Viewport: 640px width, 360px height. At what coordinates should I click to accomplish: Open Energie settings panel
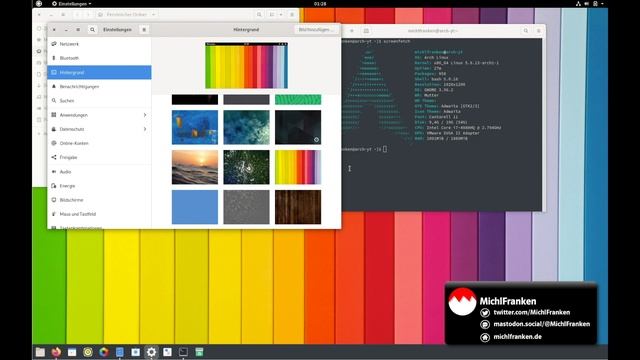pos(99,186)
